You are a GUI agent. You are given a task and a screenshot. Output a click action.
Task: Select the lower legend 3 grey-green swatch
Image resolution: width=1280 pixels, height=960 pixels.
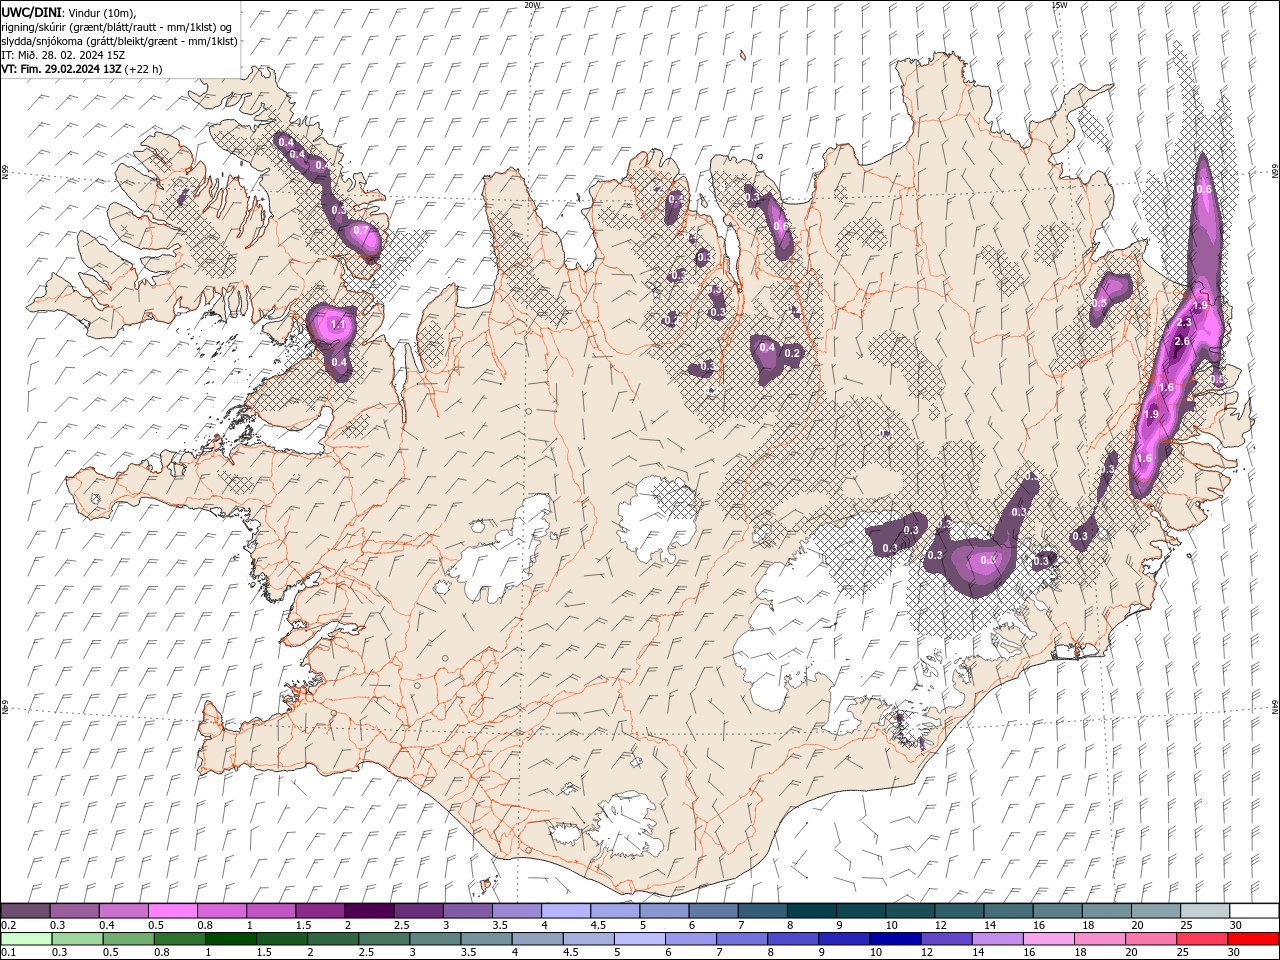pyautogui.click(x=435, y=939)
